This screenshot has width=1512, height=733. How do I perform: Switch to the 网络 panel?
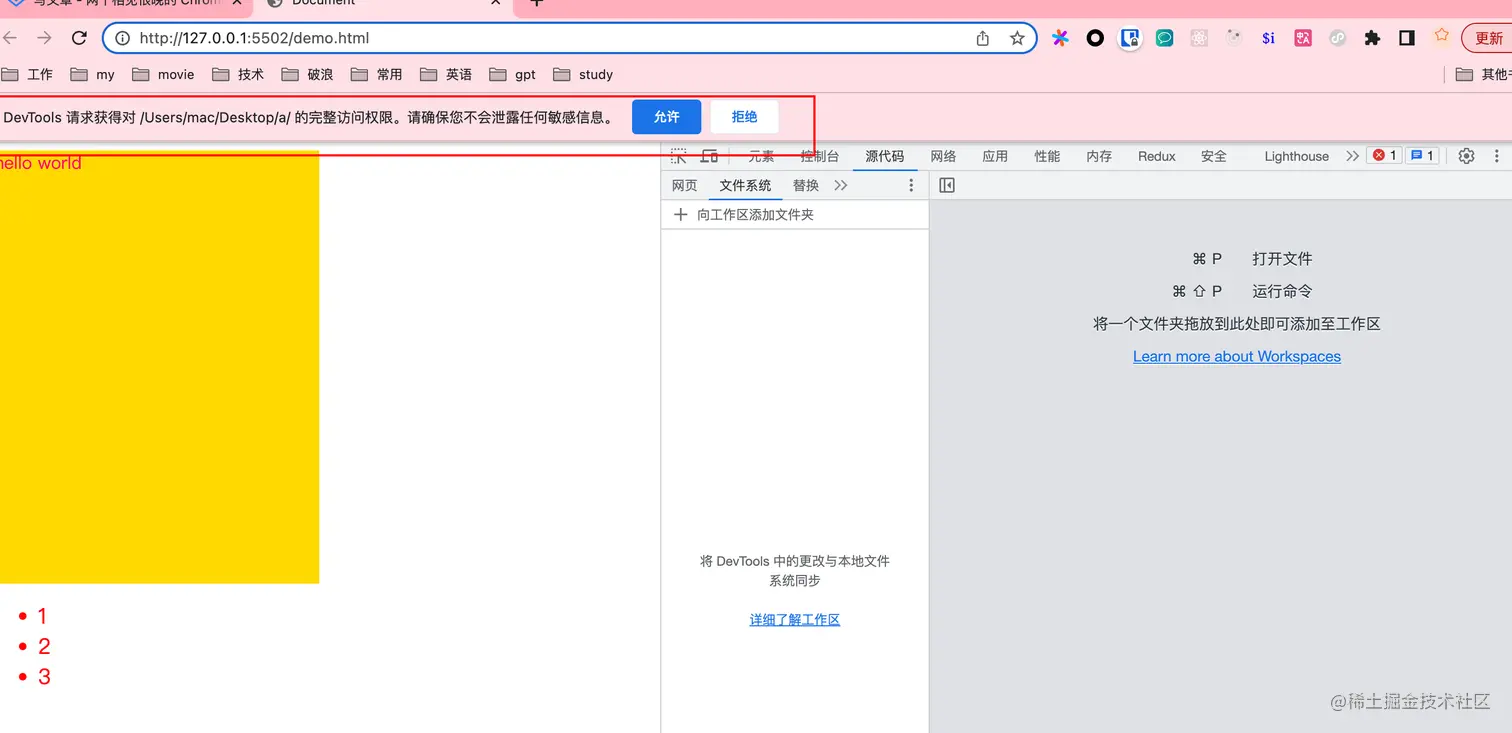[943, 156]
